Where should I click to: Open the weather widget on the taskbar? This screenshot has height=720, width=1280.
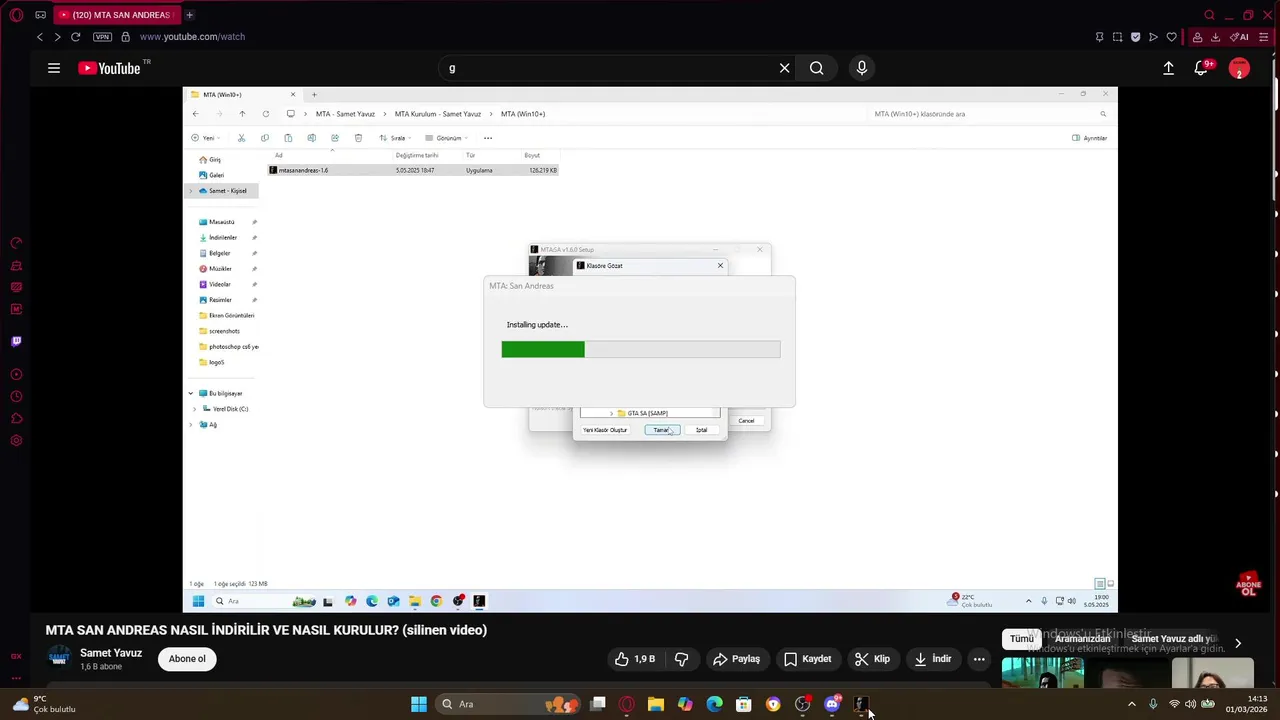[45, 704]
